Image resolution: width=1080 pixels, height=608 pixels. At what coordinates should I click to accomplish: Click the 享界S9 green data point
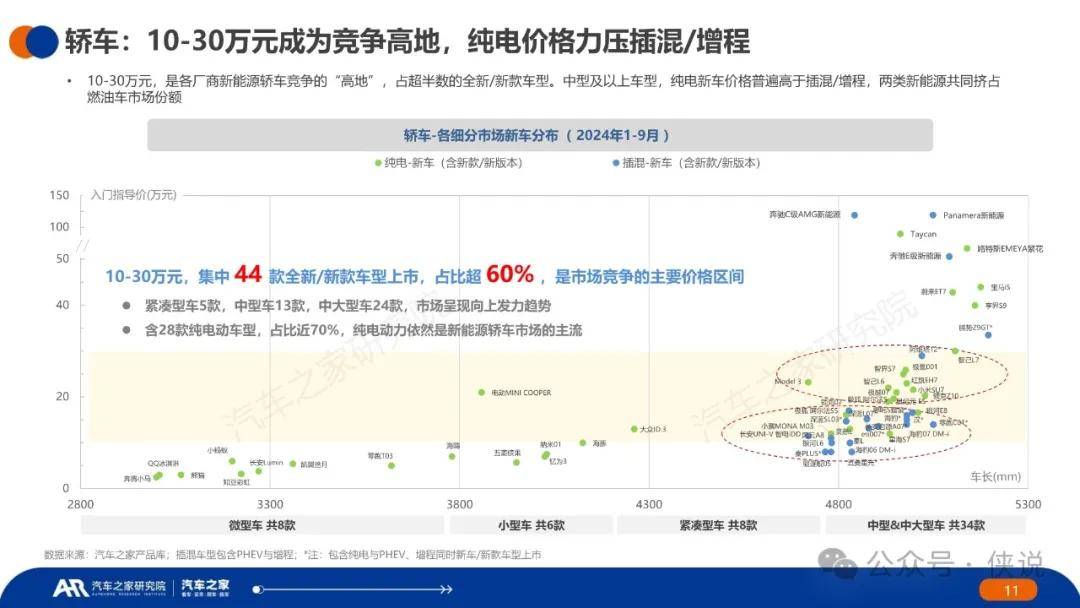coord(975,305)
